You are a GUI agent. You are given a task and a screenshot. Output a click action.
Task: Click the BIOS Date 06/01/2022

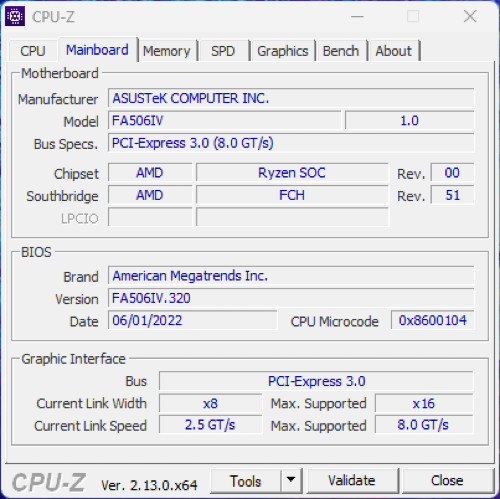pos(192,320)
